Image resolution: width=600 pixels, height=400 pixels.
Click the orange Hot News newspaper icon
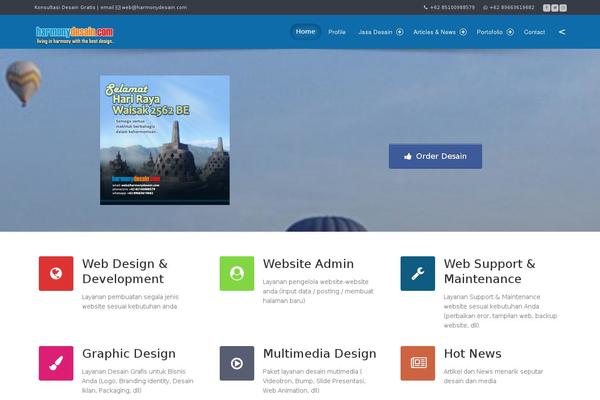point(418,363)
